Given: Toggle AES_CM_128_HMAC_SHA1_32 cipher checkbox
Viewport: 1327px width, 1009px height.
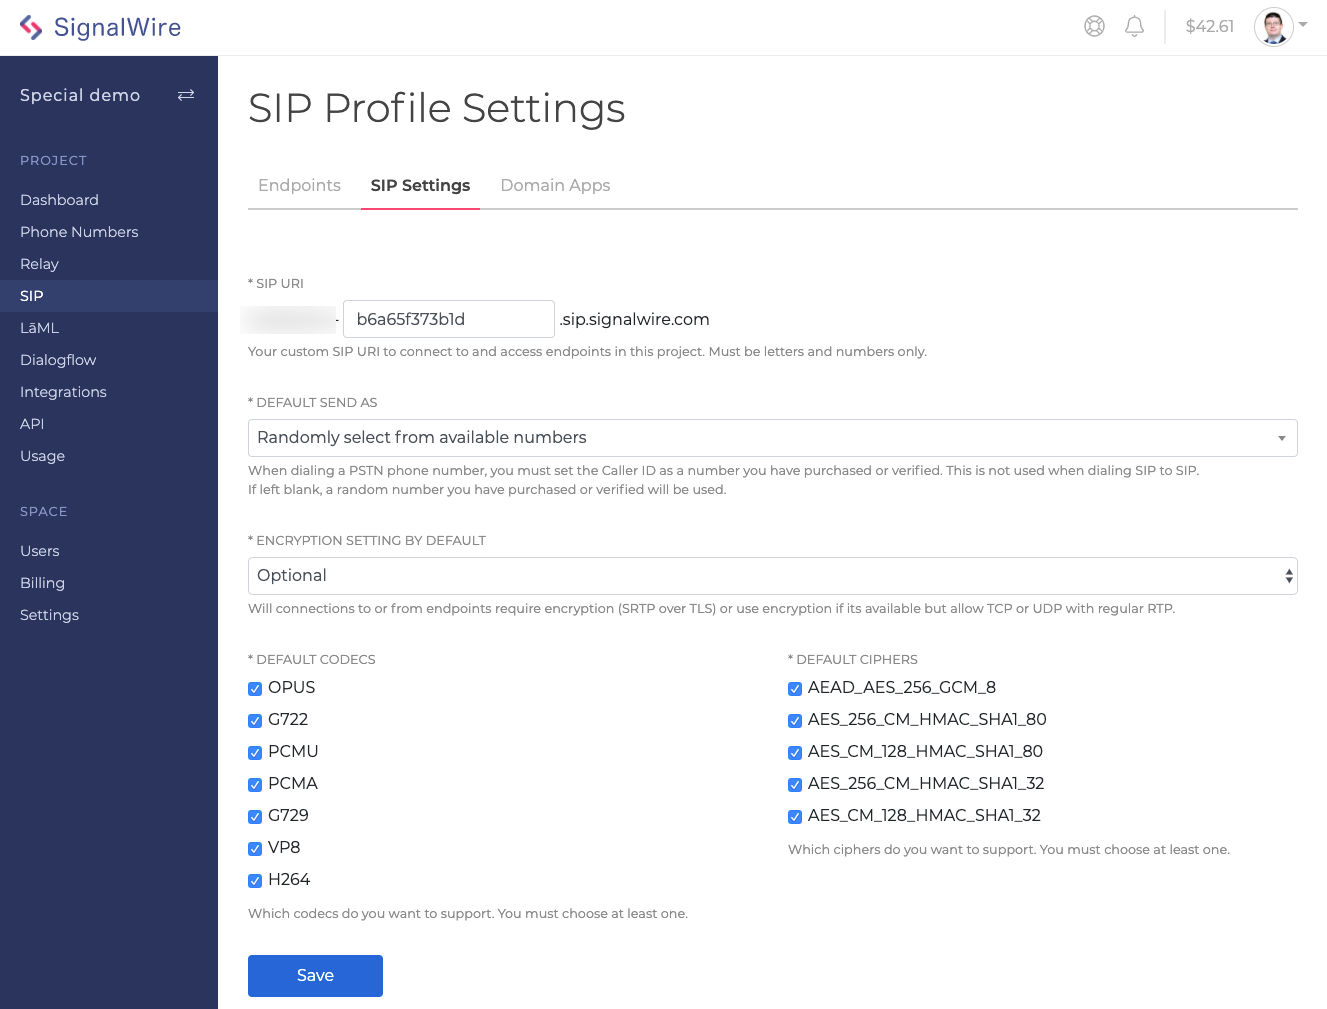Looking at the screenshot, I should pos(795,817).
